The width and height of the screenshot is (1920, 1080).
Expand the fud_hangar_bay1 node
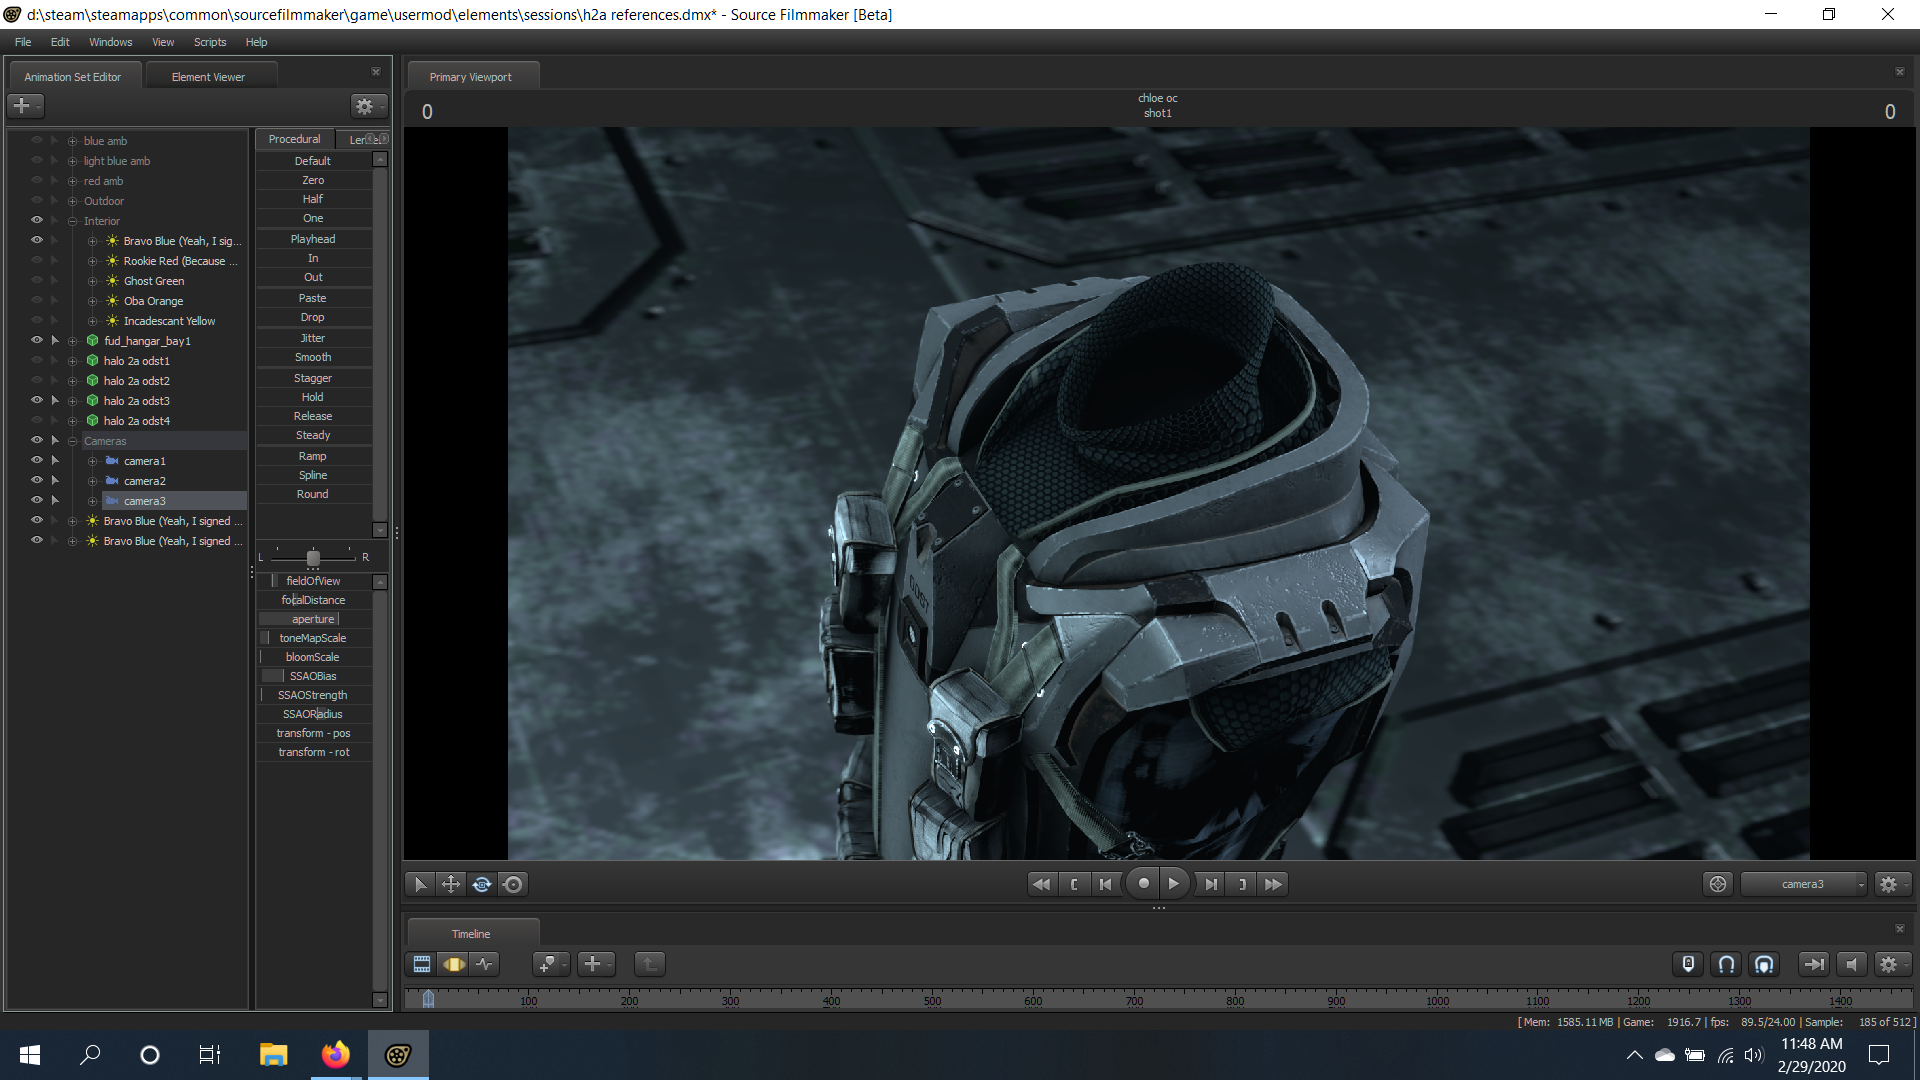pos(72,341)
